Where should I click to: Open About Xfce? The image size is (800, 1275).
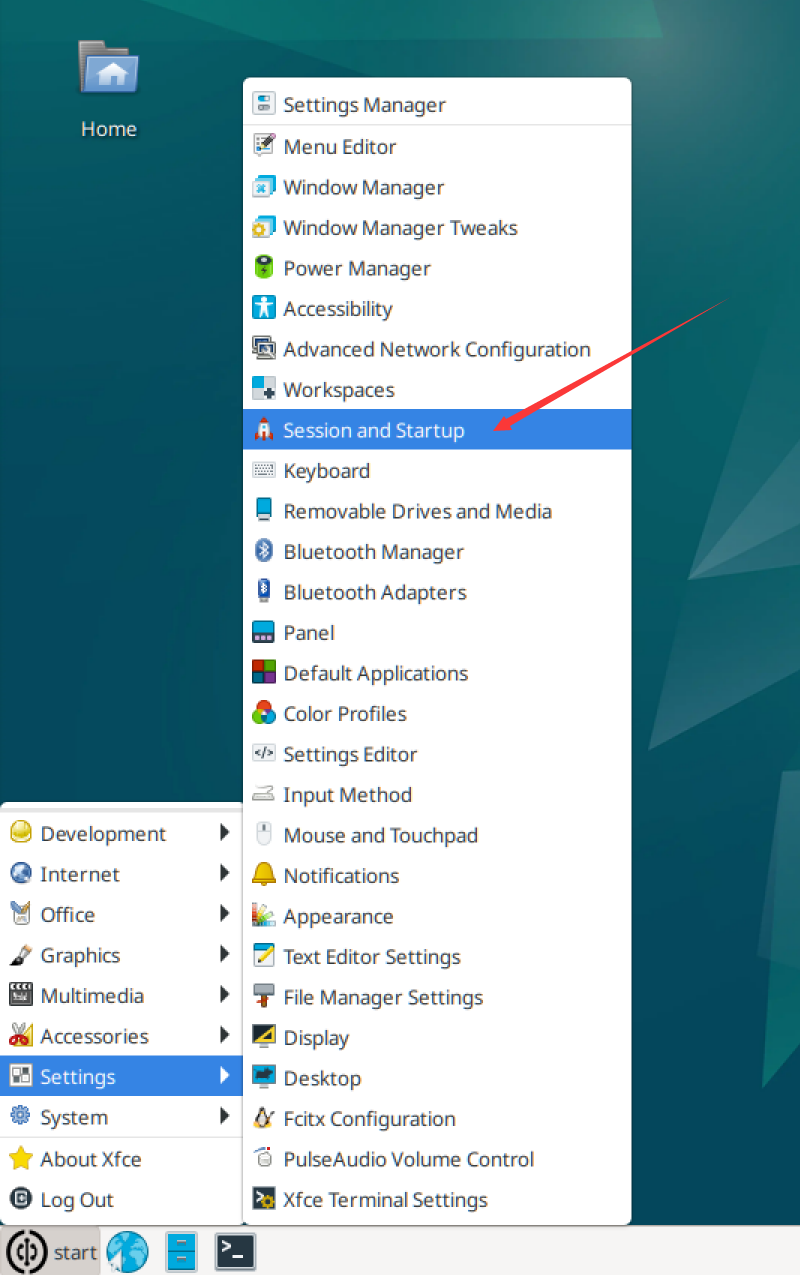[121, 1159]
